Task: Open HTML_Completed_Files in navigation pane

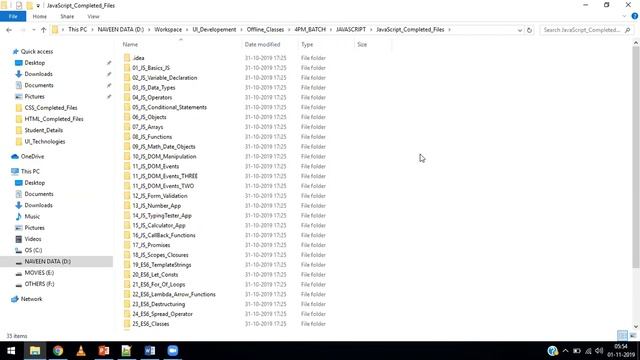Action: tap(53, 119)
